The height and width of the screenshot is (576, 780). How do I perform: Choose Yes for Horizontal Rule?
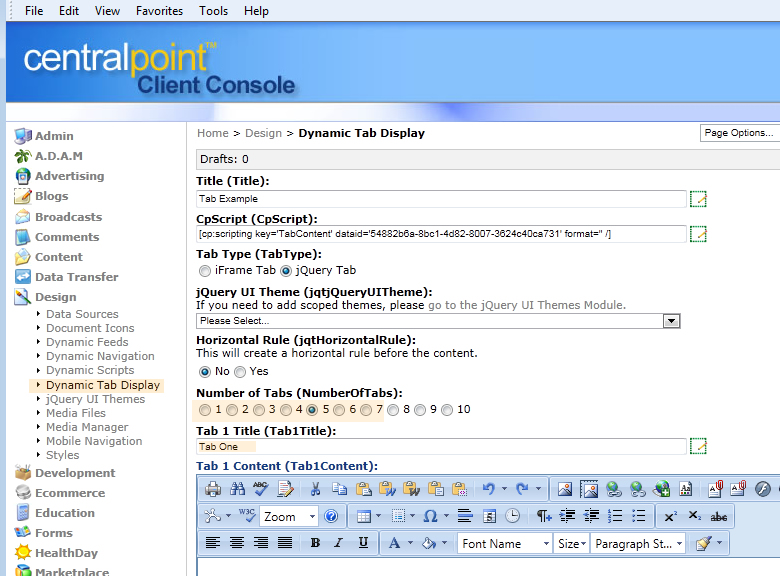click(240, 371)
